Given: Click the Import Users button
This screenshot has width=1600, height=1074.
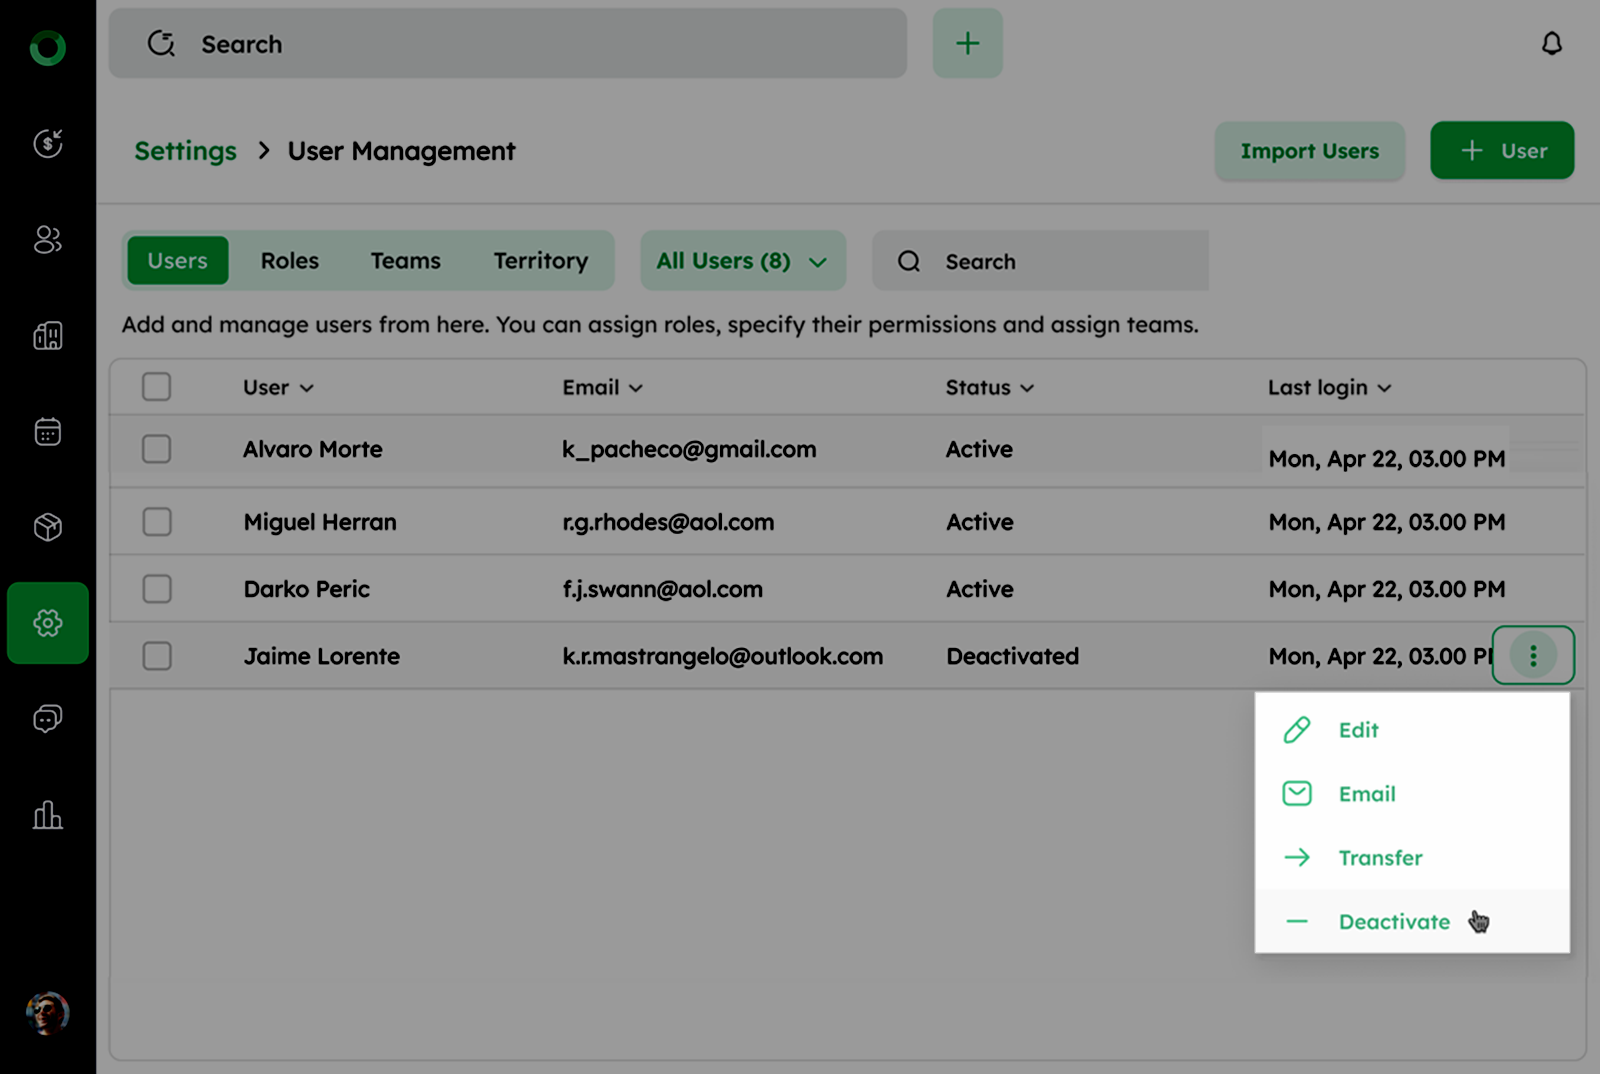Looking at the screenshot, I should (x=1309, y=151).
